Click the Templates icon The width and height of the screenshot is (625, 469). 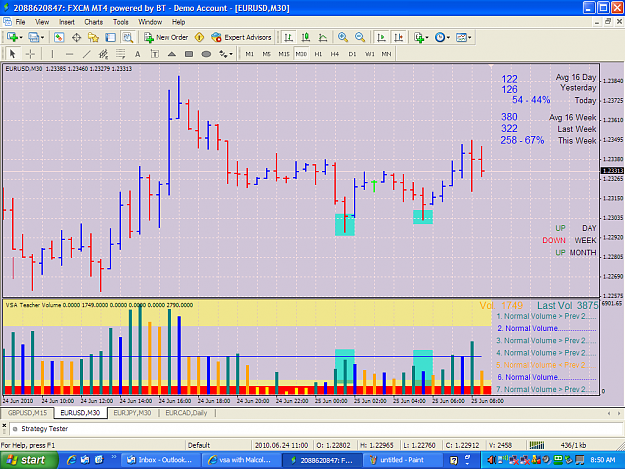461,37
